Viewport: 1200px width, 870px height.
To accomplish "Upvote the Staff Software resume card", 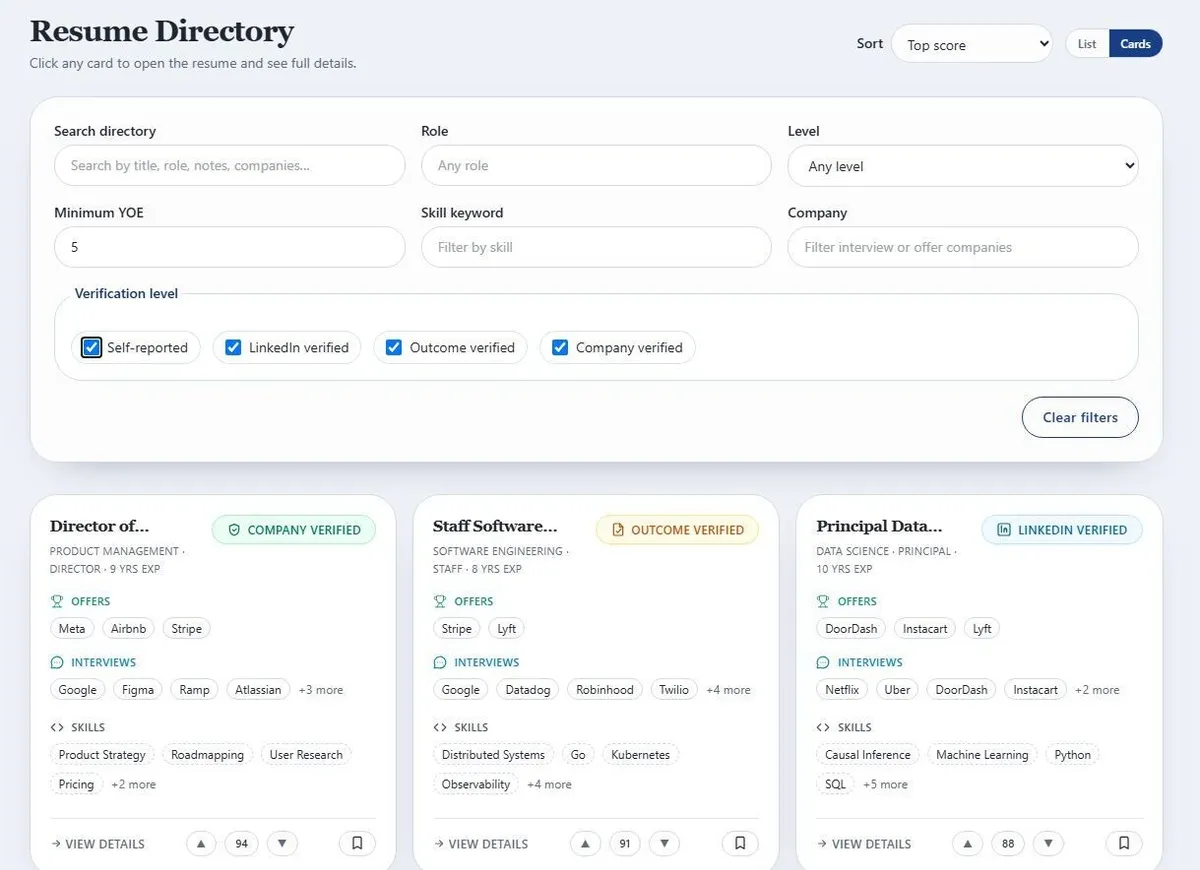I will 585,844.
